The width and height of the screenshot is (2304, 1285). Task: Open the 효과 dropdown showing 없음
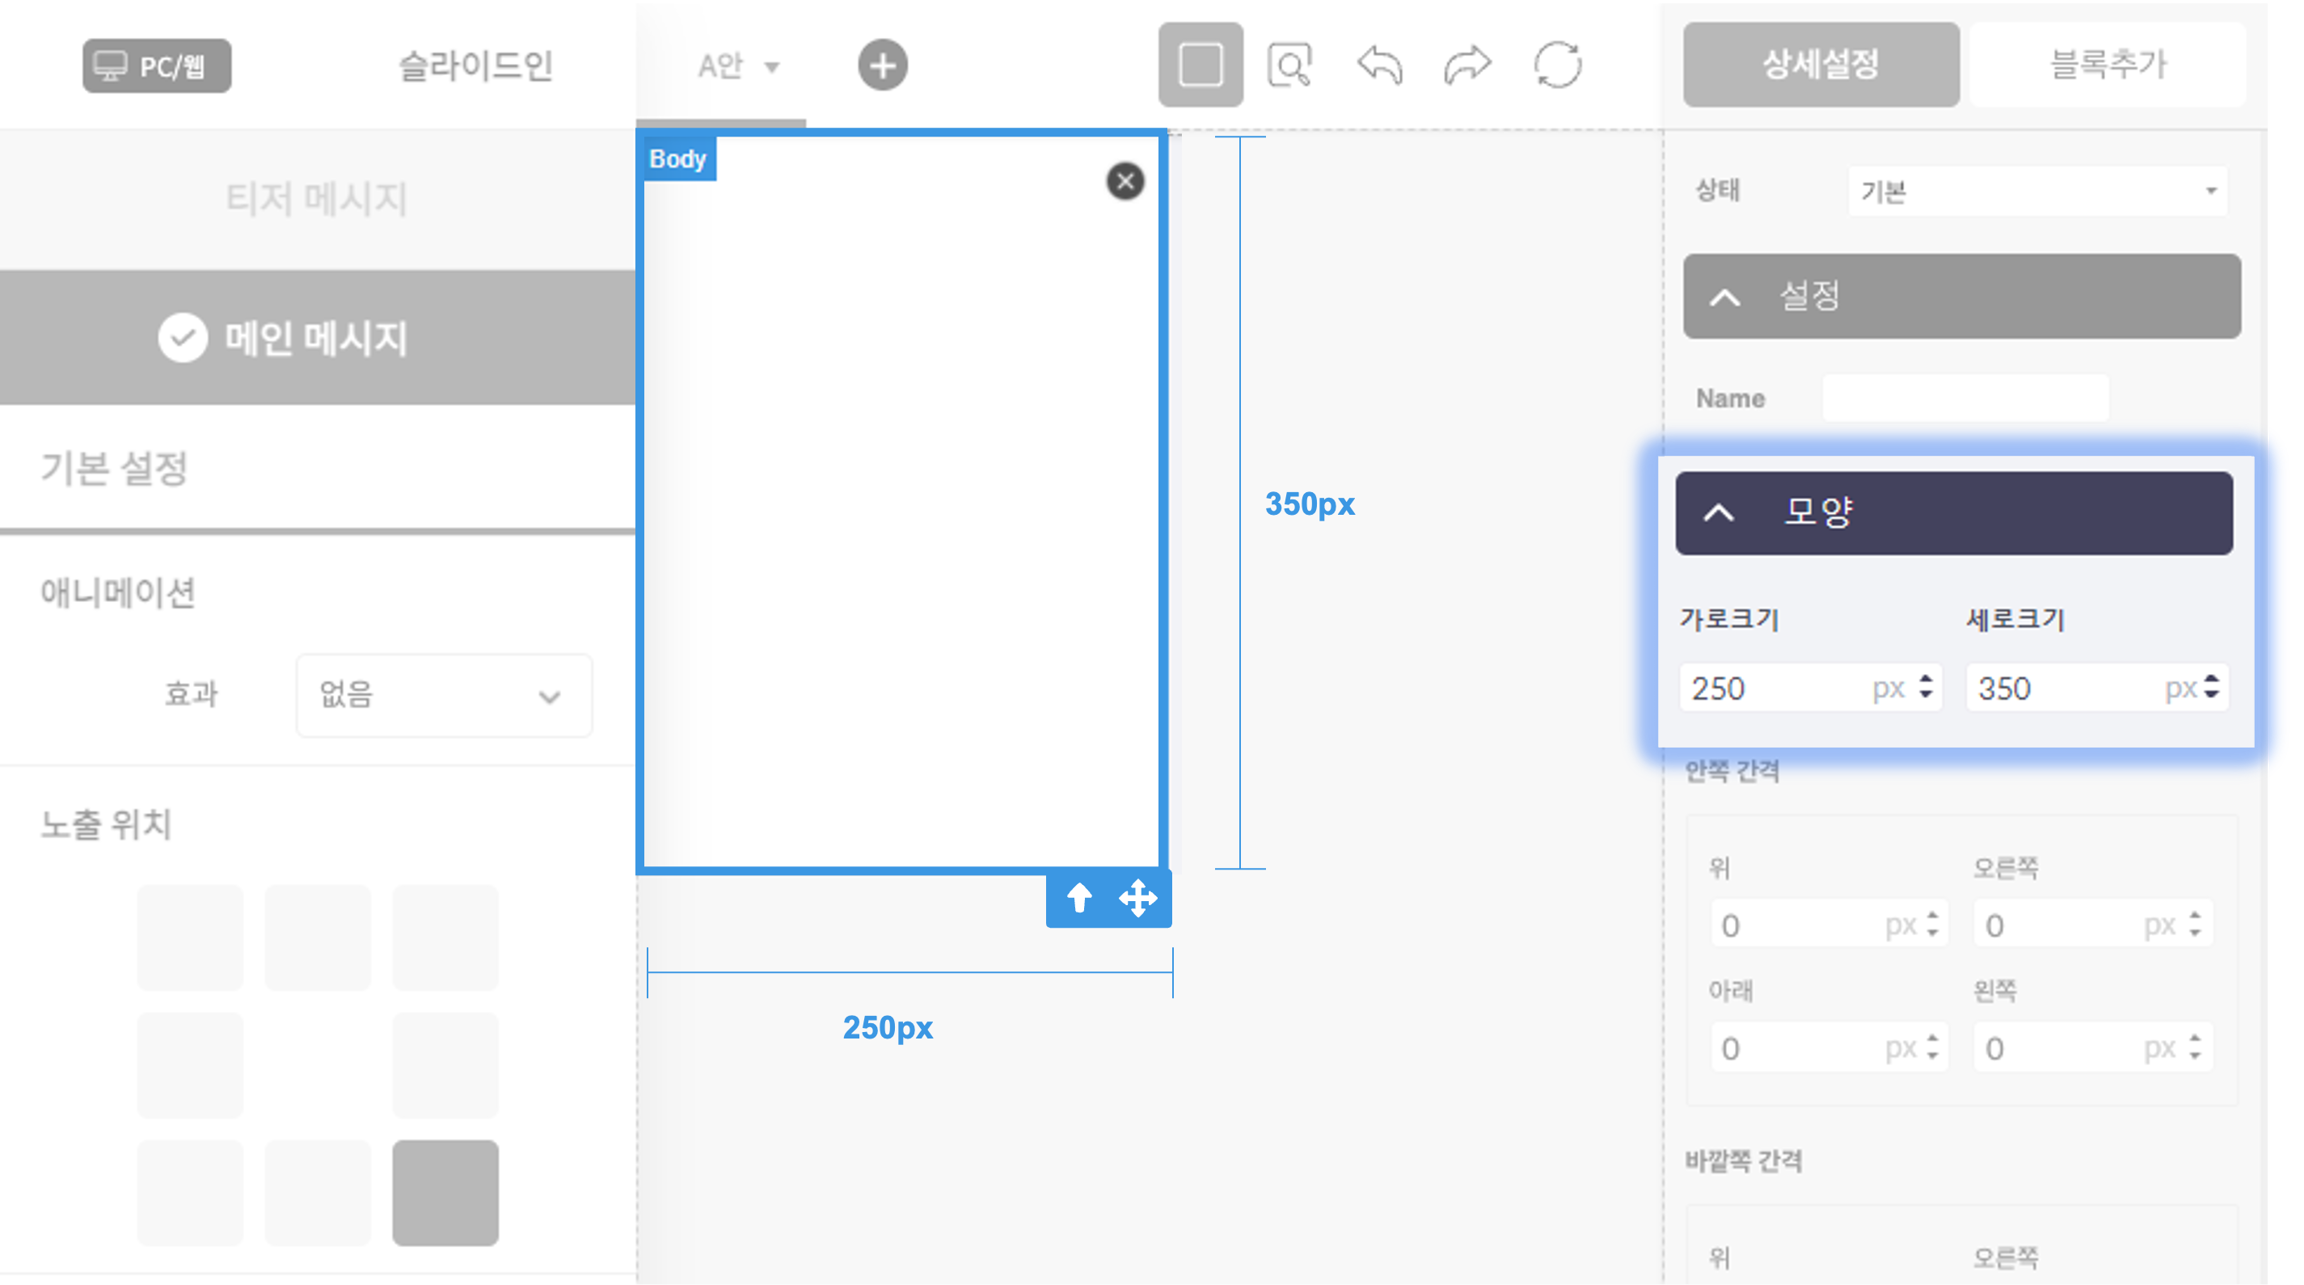[444, 695]
